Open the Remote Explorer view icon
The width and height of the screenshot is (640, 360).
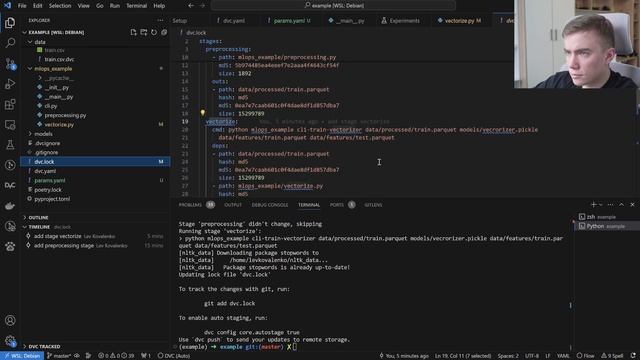(10, 124)
